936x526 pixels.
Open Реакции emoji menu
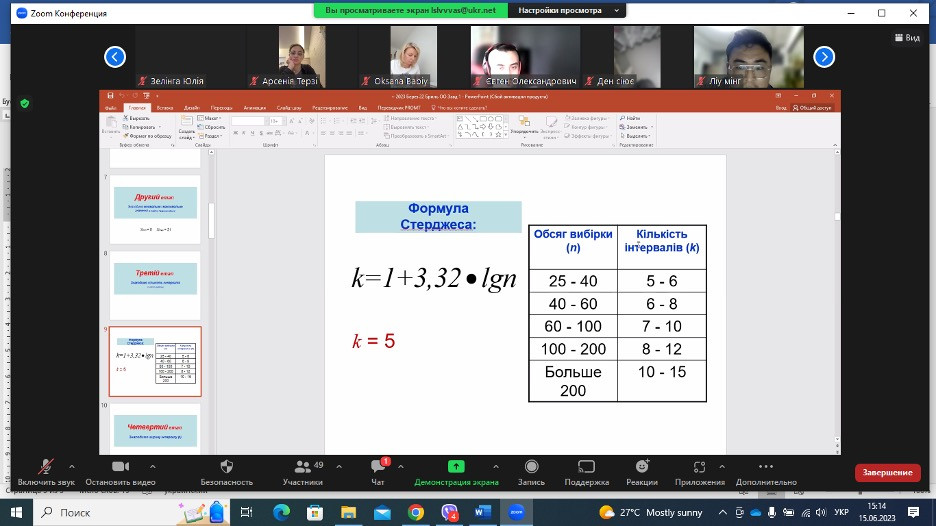642,472
